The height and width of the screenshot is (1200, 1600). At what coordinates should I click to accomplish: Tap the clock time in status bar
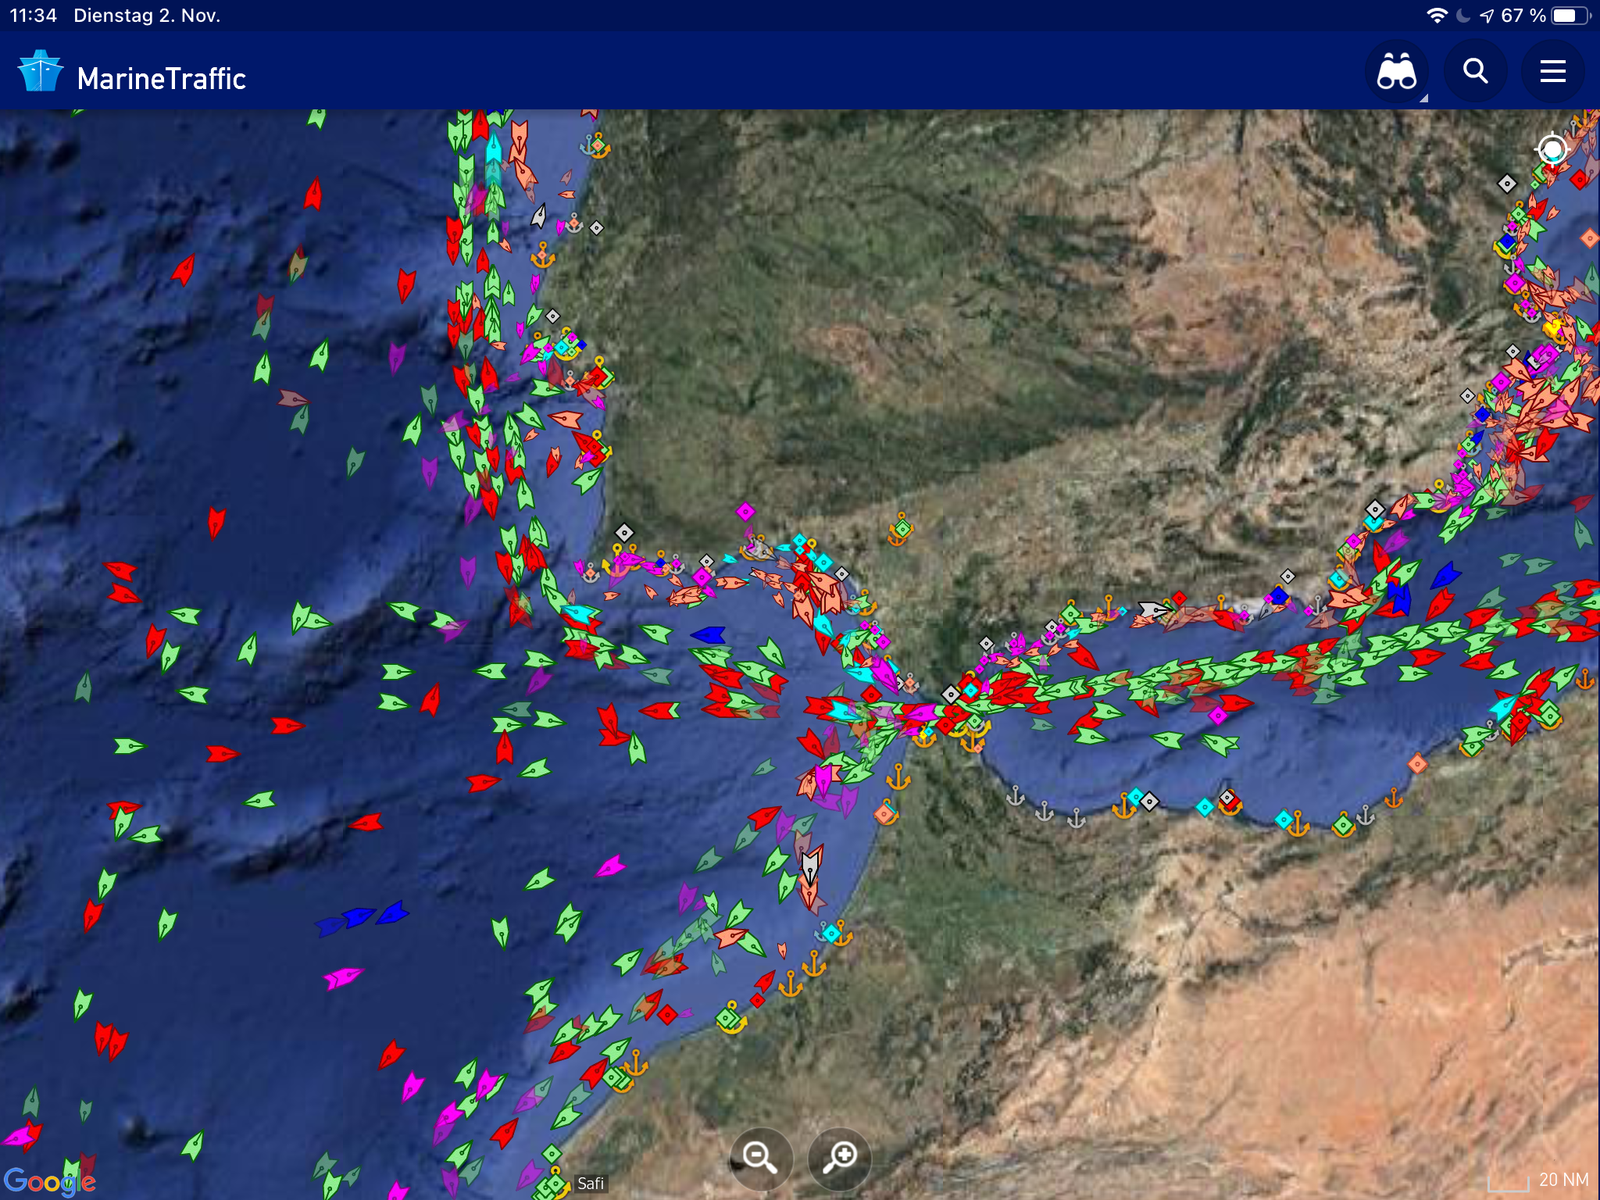pyautogui.click(x=33, y=15)
